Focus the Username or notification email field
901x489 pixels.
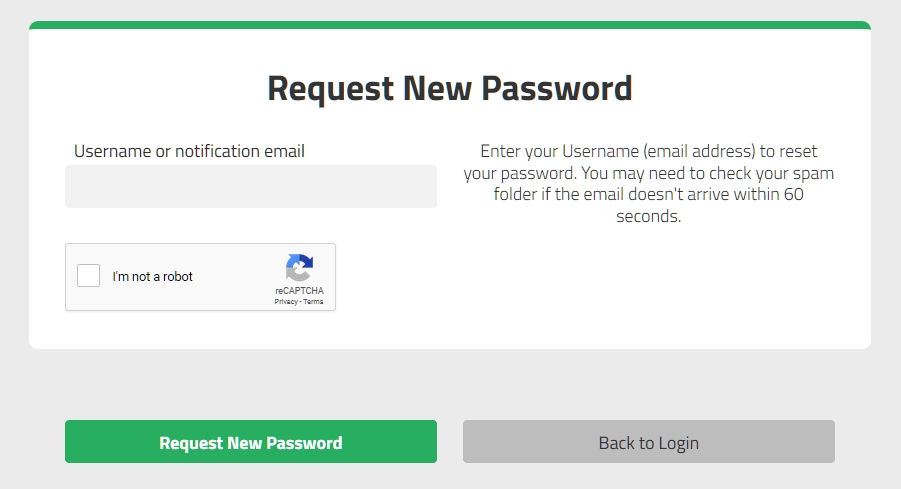click(x=251, y=186)
